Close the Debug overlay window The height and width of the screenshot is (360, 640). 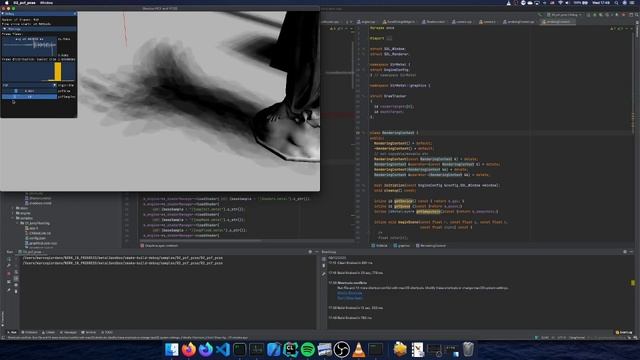pos(75,13)
